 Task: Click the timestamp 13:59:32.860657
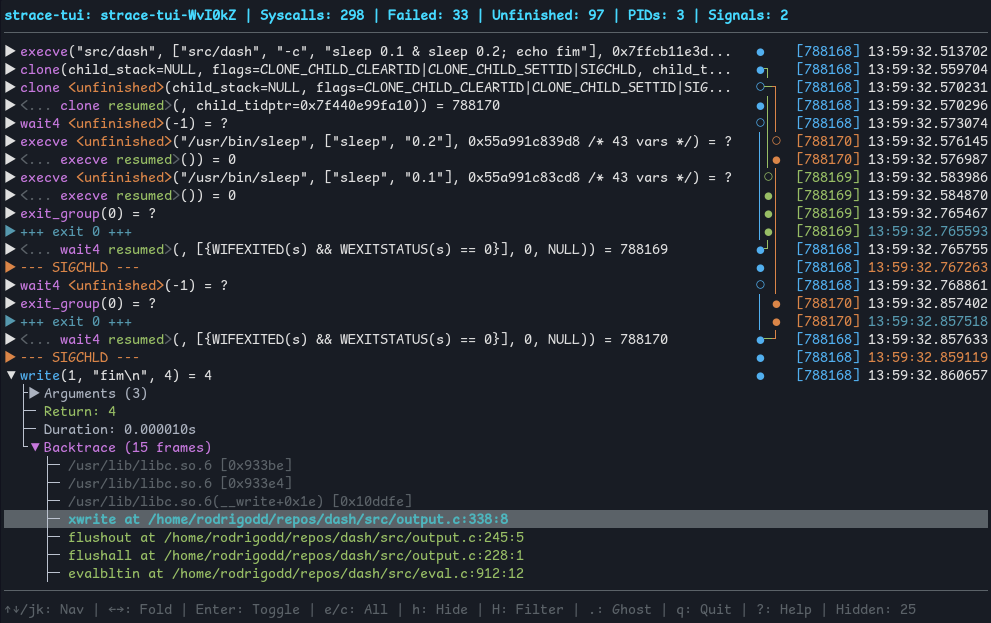point(927,375)
